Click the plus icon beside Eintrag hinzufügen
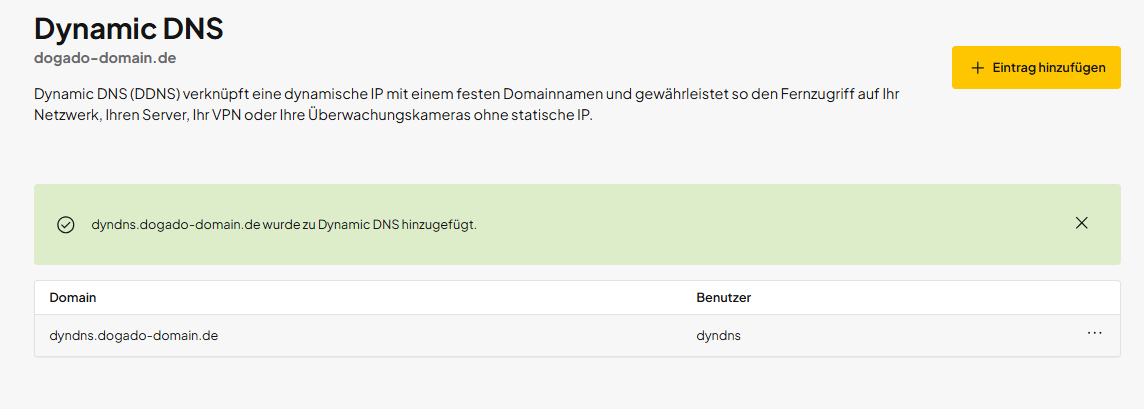Screen dimensions: 1144x409 977,68
